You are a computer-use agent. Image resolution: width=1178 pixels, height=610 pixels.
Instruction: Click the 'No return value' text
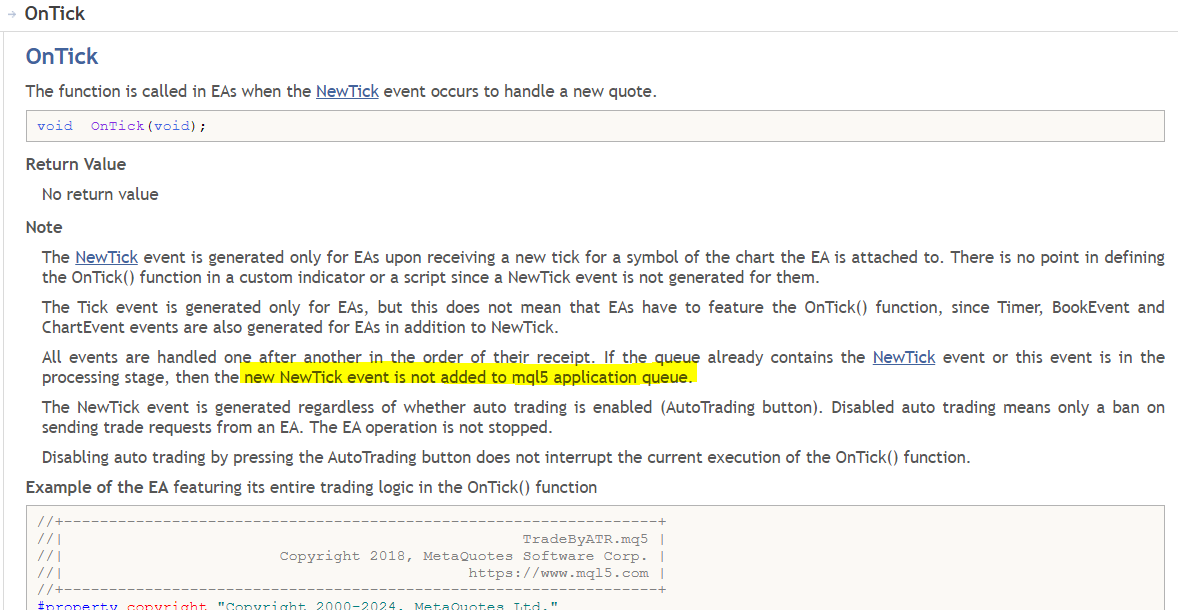(100, 194)
